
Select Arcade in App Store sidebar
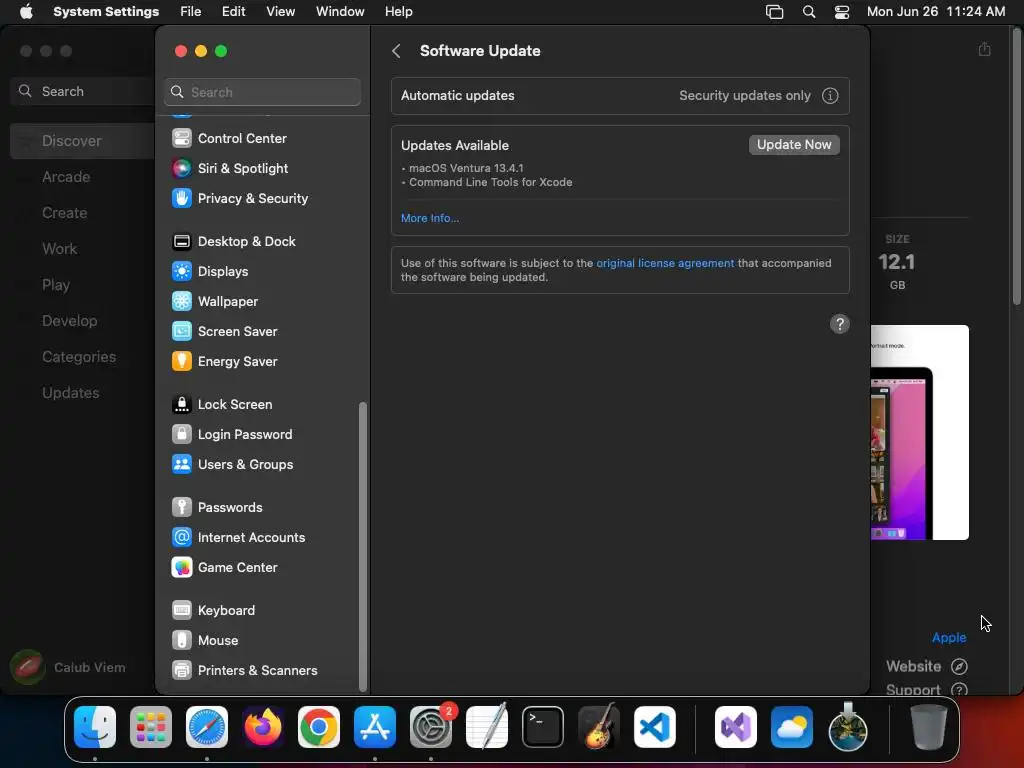click(66, 177)
